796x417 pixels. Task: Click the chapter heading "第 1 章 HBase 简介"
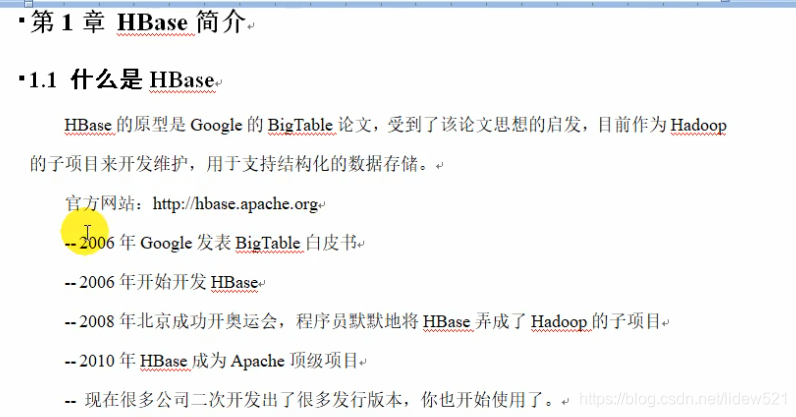click(138, 23)
